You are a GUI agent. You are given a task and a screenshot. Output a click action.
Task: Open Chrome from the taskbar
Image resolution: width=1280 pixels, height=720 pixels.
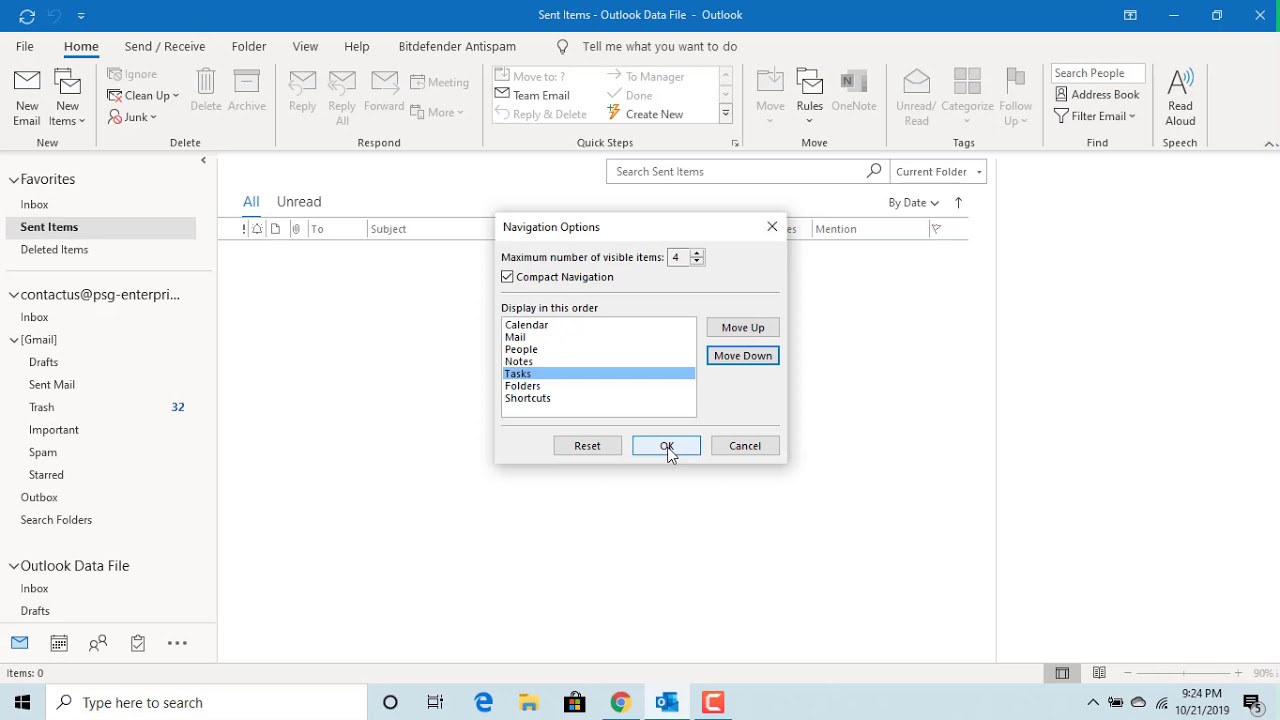coord(621,702)
